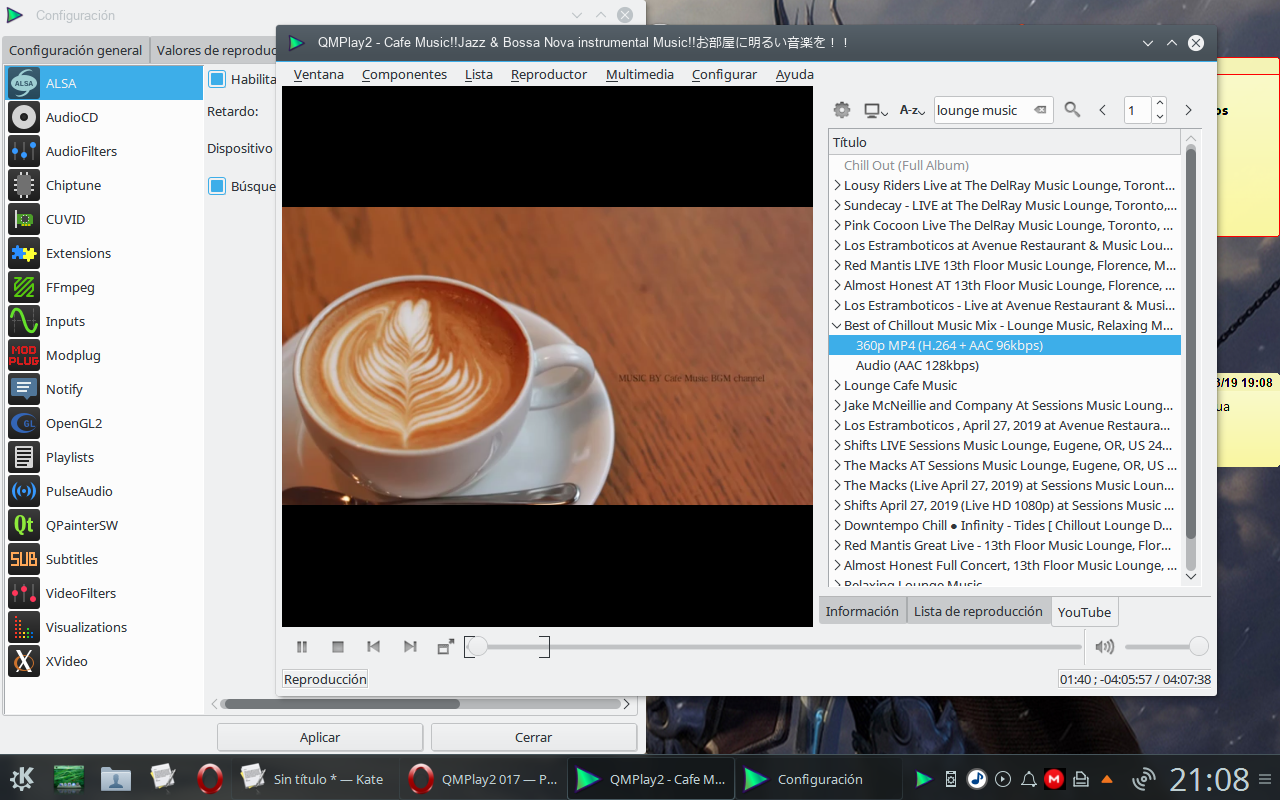
Task: Open the video quality monitor dropdown
Action: coord(876,110)
